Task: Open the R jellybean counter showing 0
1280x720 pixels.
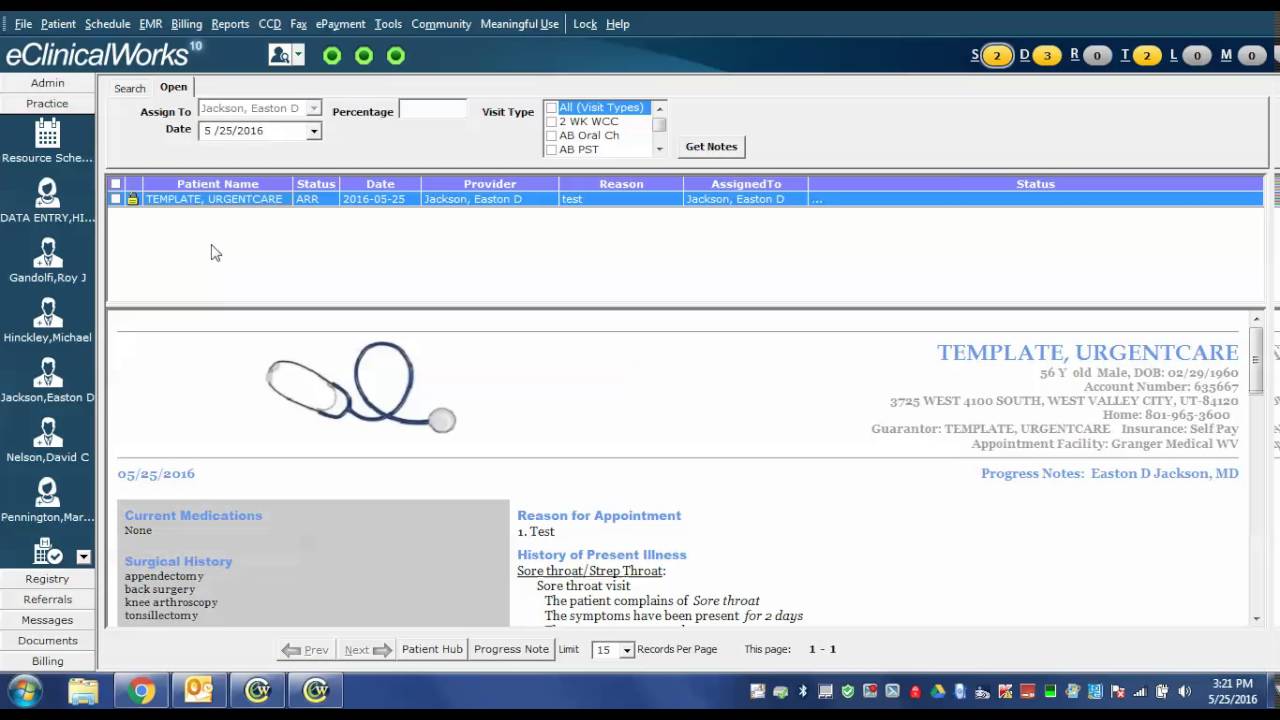Action: [x=1097, y=56]
